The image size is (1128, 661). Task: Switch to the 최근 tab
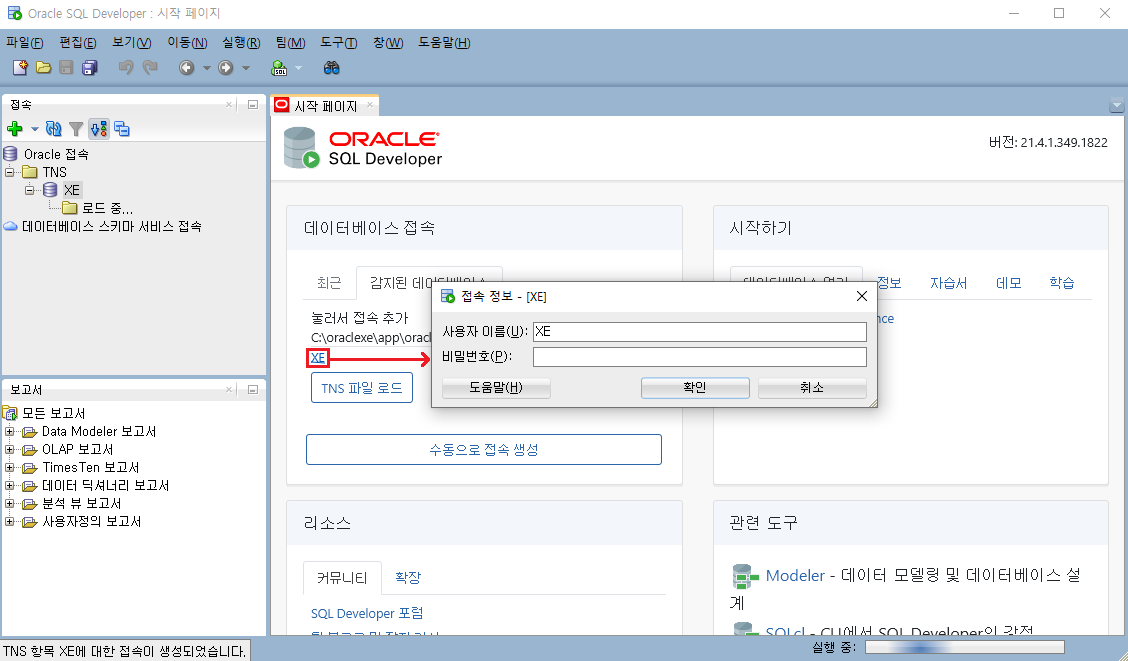click(x=329, y=283)
